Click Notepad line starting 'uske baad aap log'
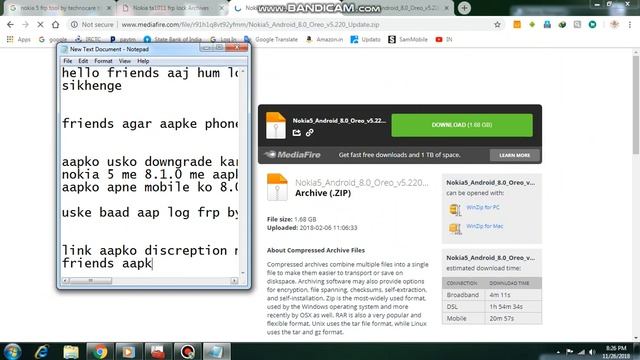 point(150,213)
